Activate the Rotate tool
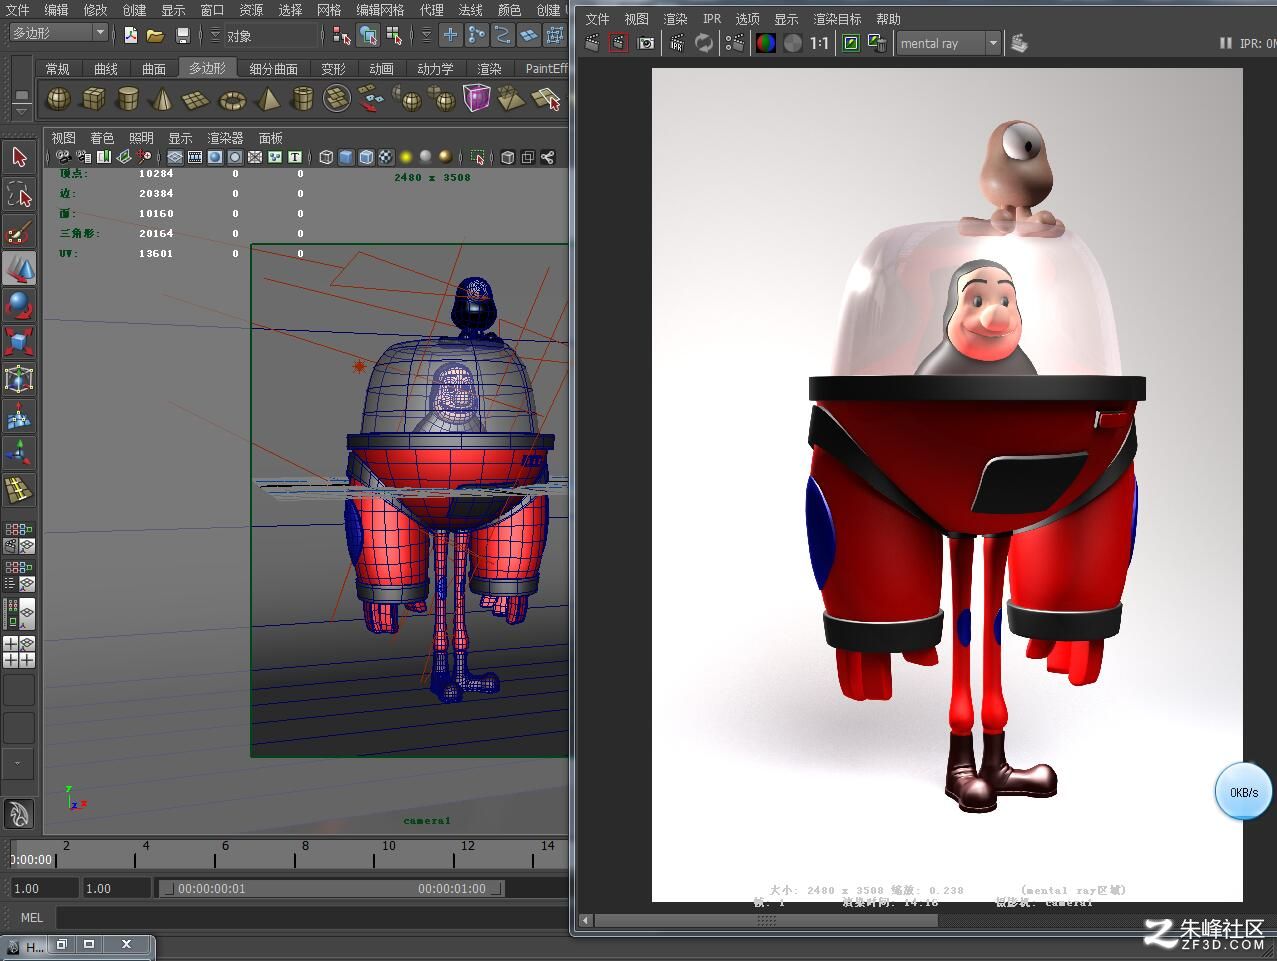 point(19,305)
